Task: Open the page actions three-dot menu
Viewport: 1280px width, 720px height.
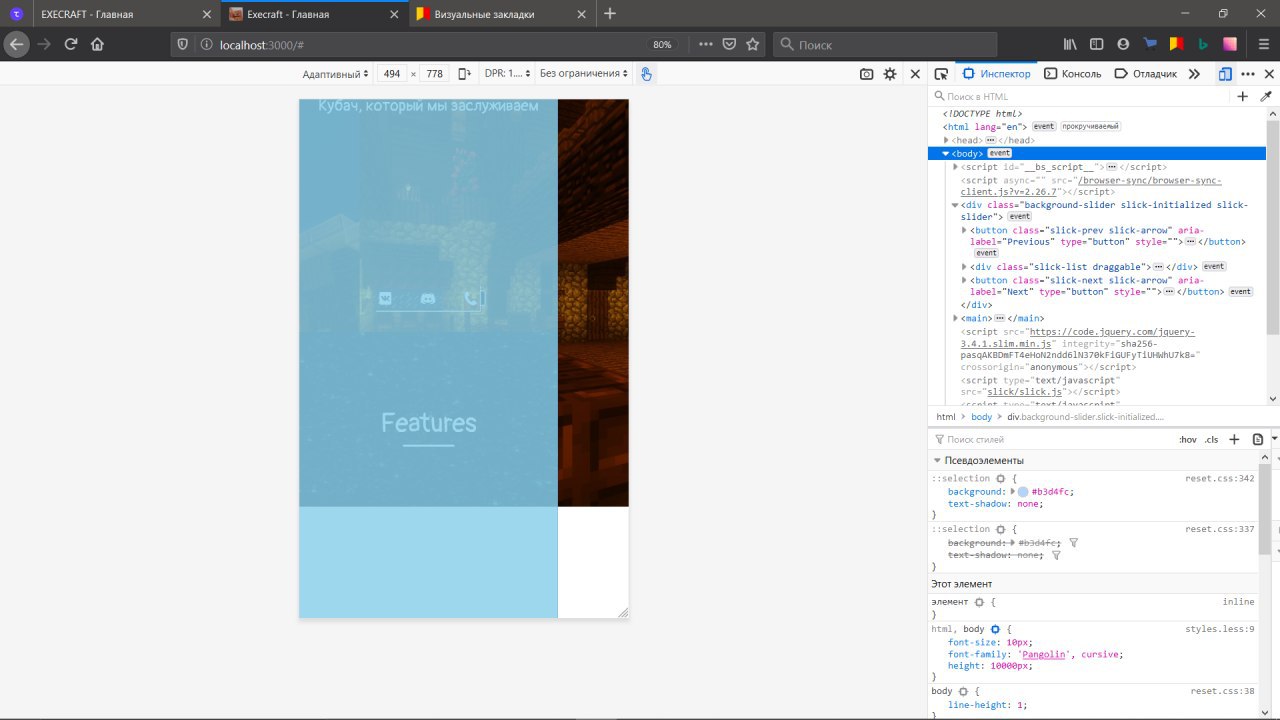Action: (706, 44)
